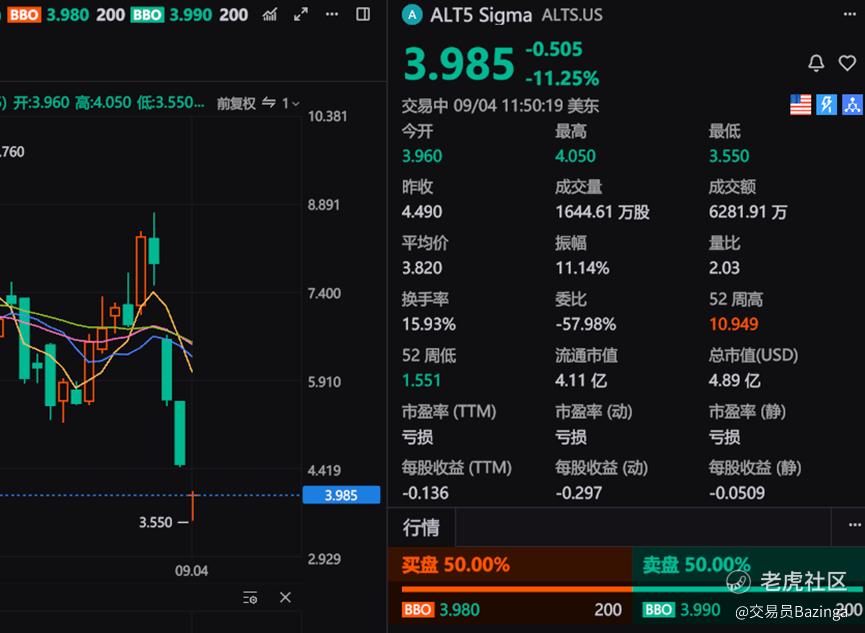Click the US flag market icon
This screenshot has height=633, width=865.
800,104
